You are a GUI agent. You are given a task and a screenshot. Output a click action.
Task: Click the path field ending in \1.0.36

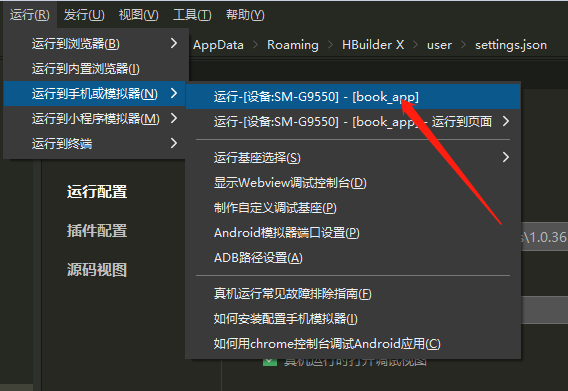click(x=544, y=237)
